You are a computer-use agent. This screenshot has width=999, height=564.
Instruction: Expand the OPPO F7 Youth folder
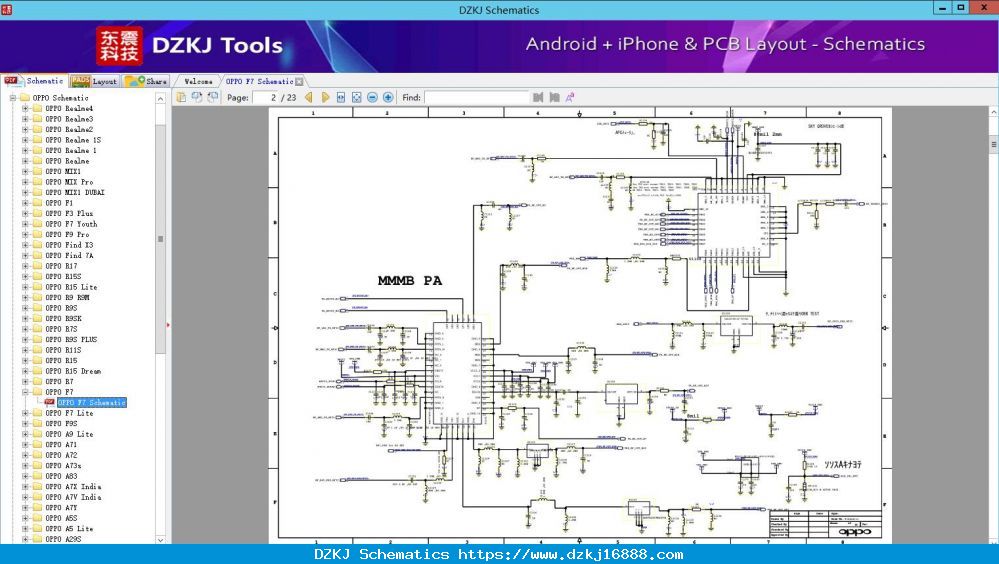(25, 224)
